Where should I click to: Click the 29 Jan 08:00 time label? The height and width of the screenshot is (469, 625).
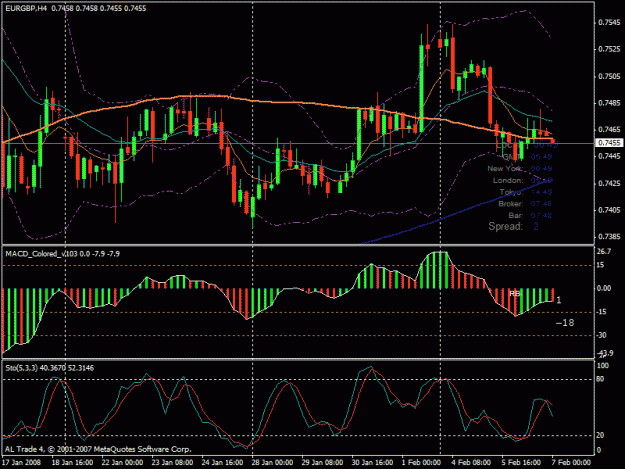click(322, 463)
